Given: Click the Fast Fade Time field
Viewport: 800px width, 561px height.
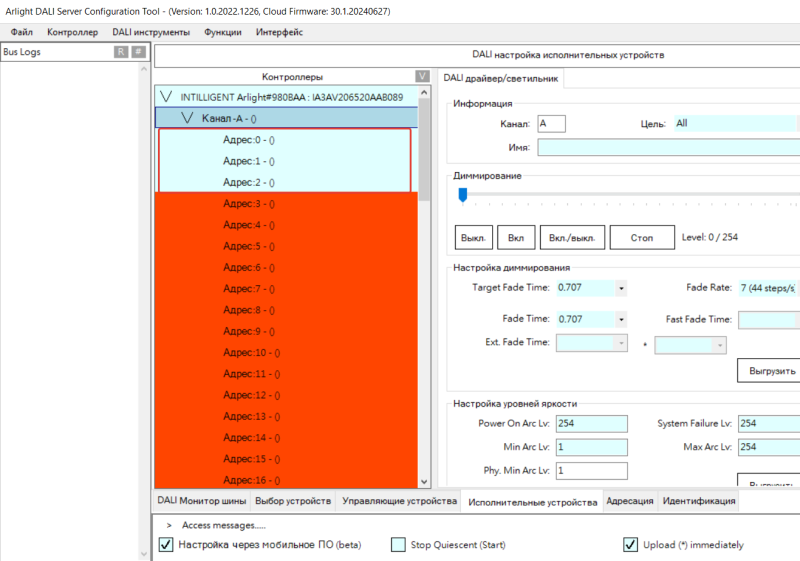Looking at the screenshot, I should point(767,320).
